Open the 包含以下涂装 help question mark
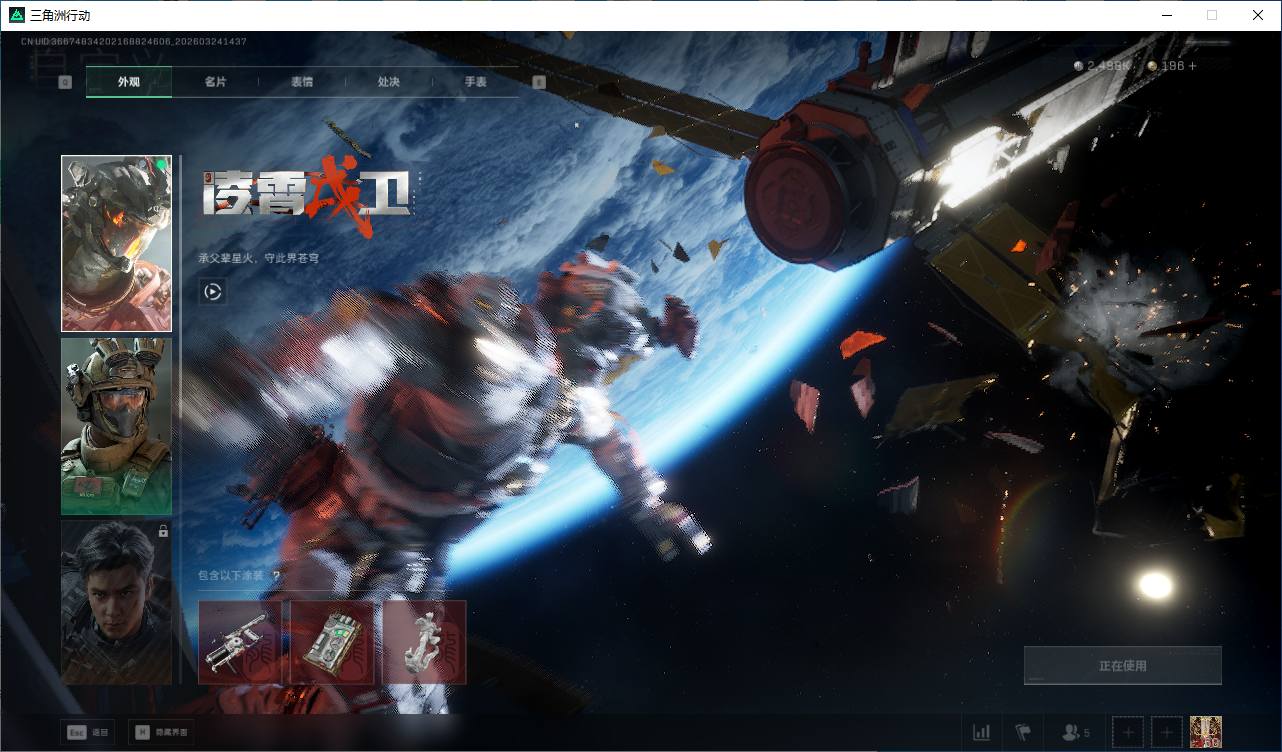The height and width of the screenshot is (752, 1282). pos(276,576)
